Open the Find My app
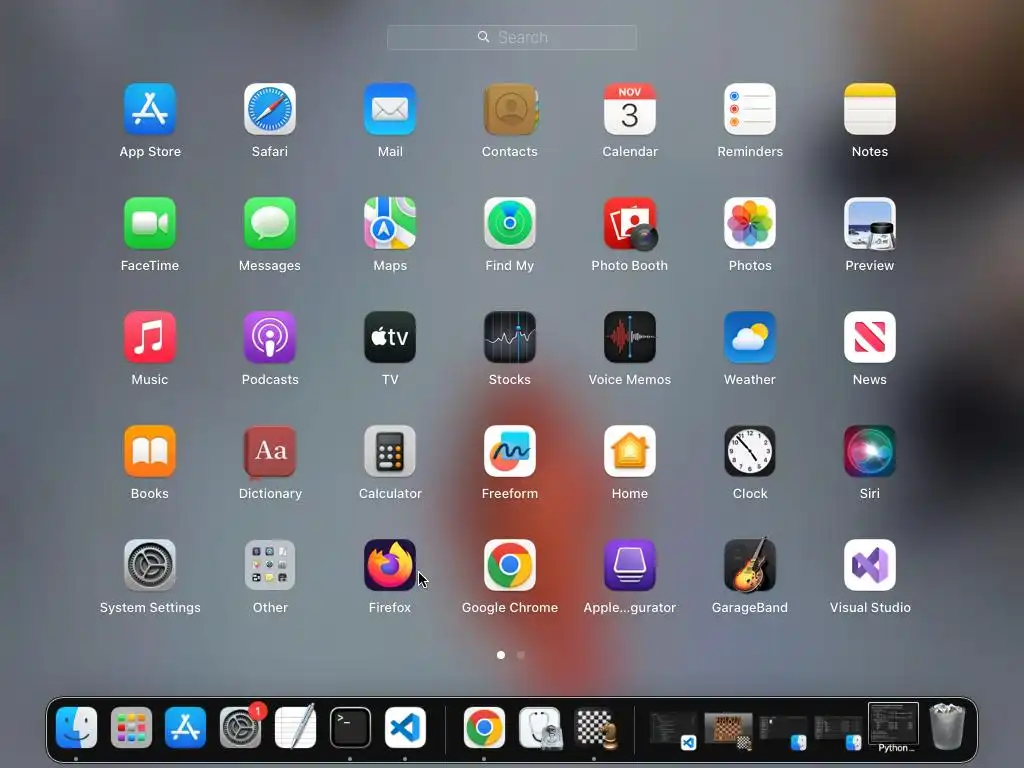Image resolution: width=1024 pixels, height=768 pixels. coord(510,223)
